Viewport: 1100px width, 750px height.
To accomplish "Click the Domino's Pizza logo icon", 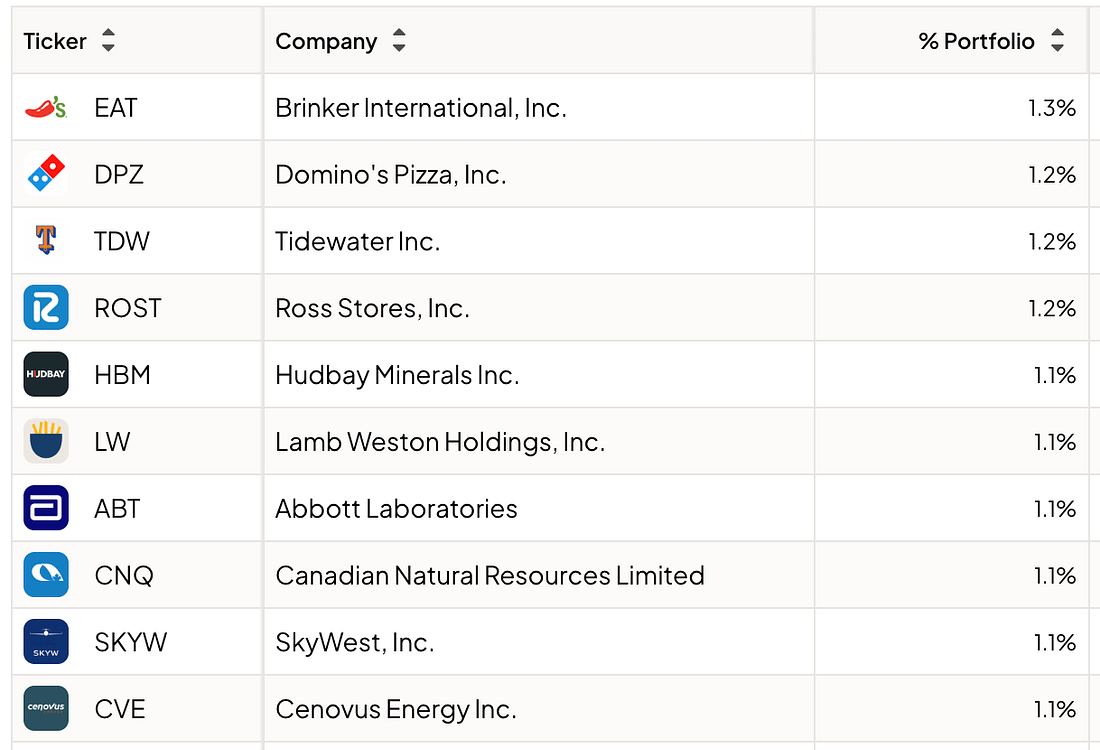I will [x=46, y=174].
